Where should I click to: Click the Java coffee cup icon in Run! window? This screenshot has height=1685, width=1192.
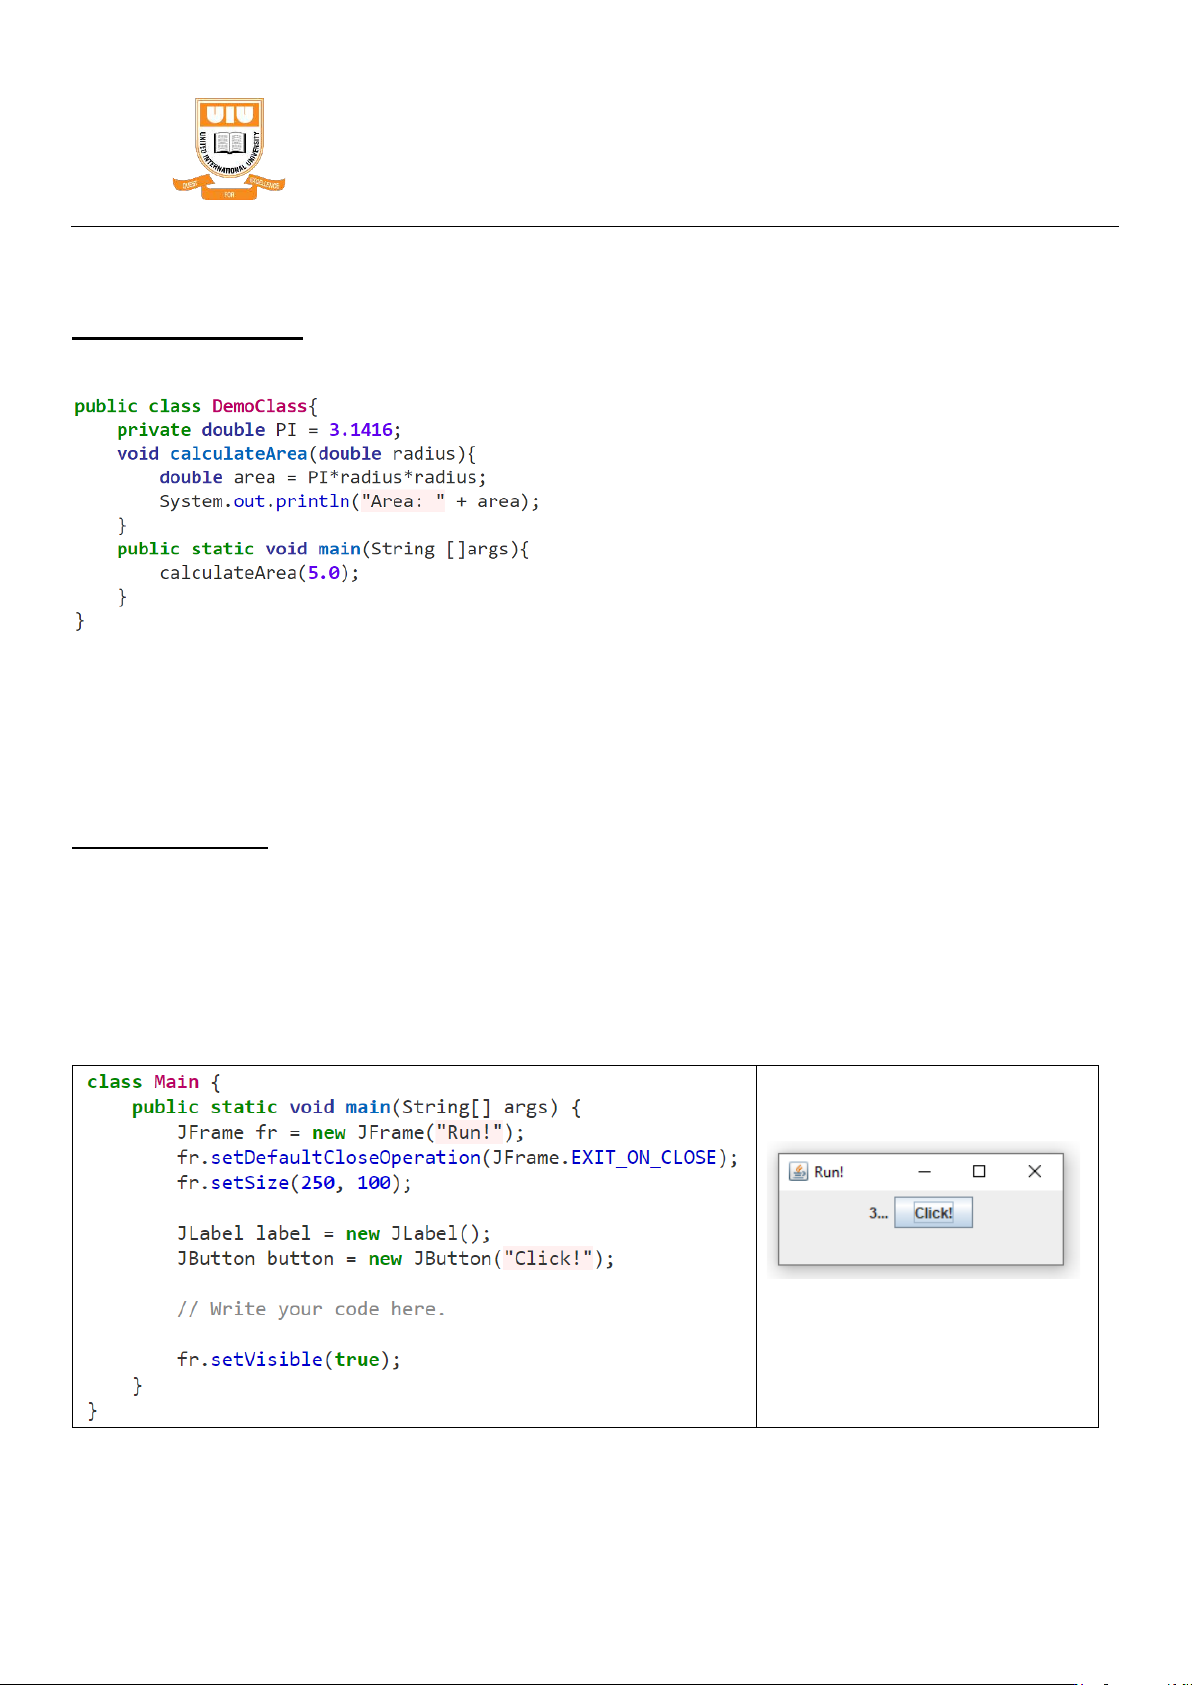pos(798,1171)
